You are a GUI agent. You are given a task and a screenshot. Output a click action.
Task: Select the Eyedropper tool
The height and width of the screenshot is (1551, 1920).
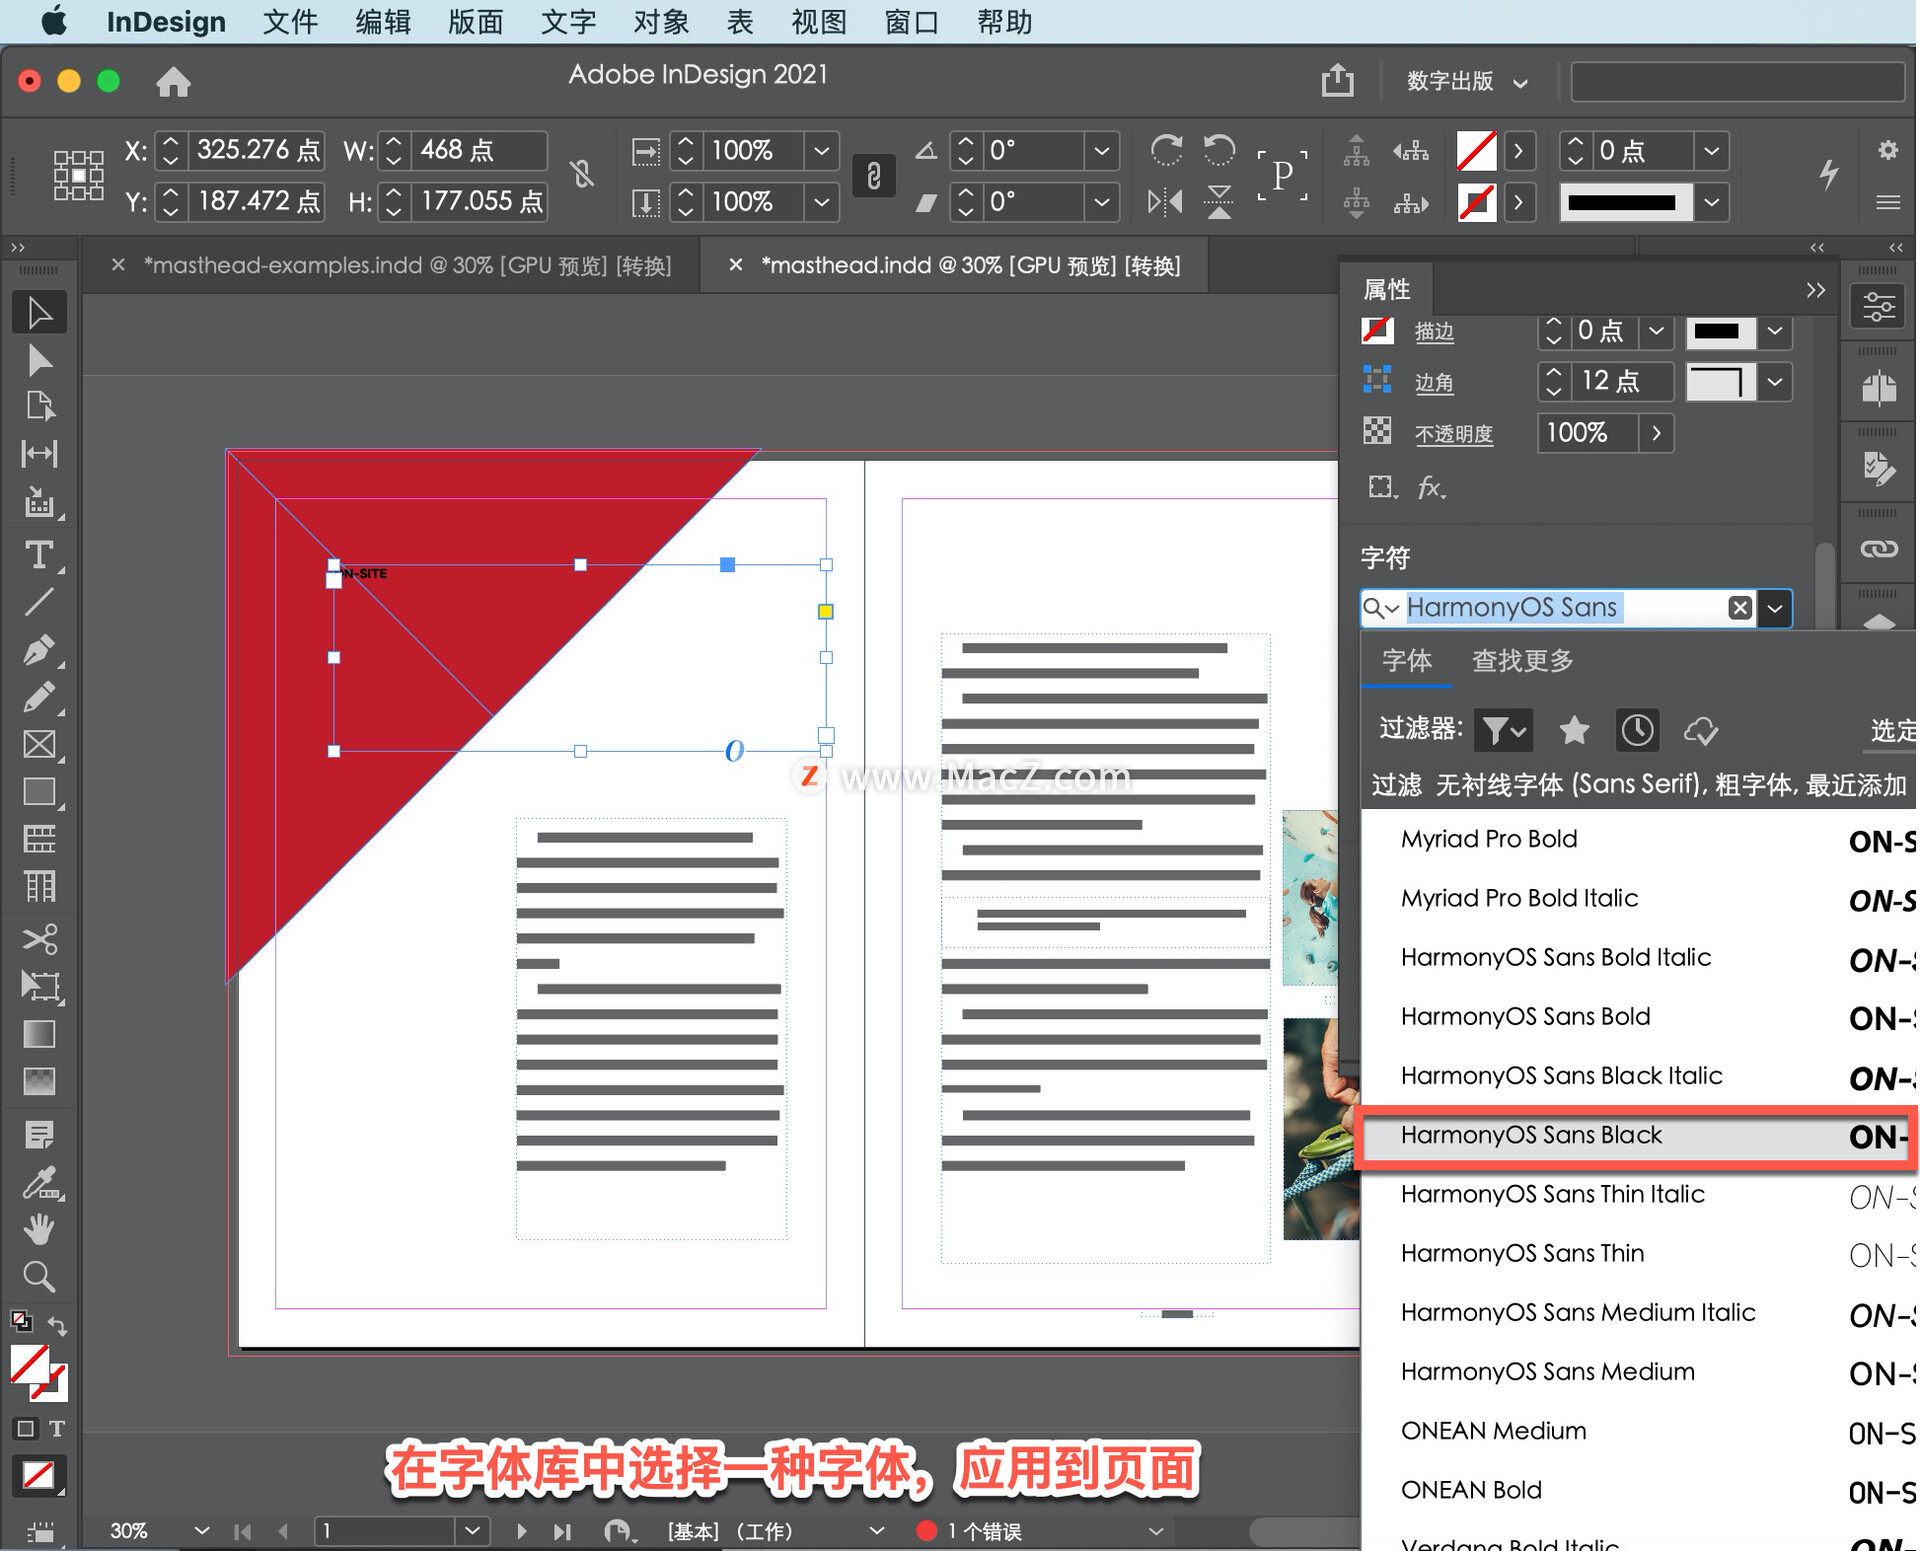[39, 1183]
